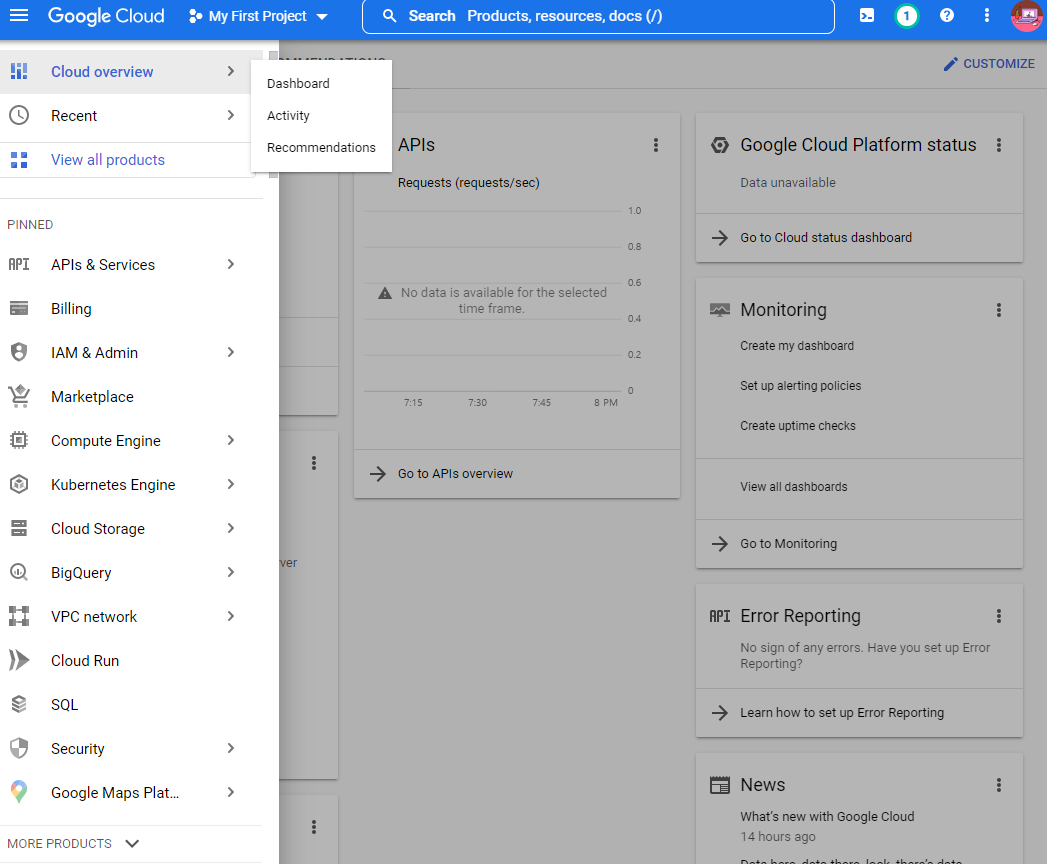Click the Cloud overview icon
Viewport: 1047px width, 864px height.
(19, 71)
